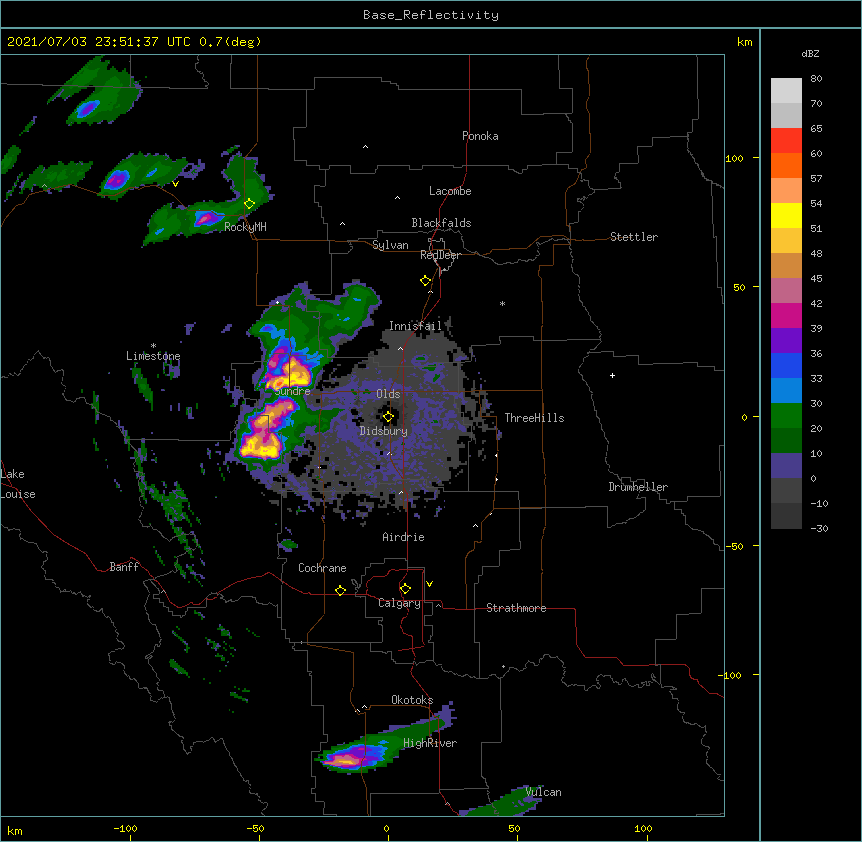This screenshot has width=862, height=842.
Task: Click the Banff label
Action: pos(124,567)
